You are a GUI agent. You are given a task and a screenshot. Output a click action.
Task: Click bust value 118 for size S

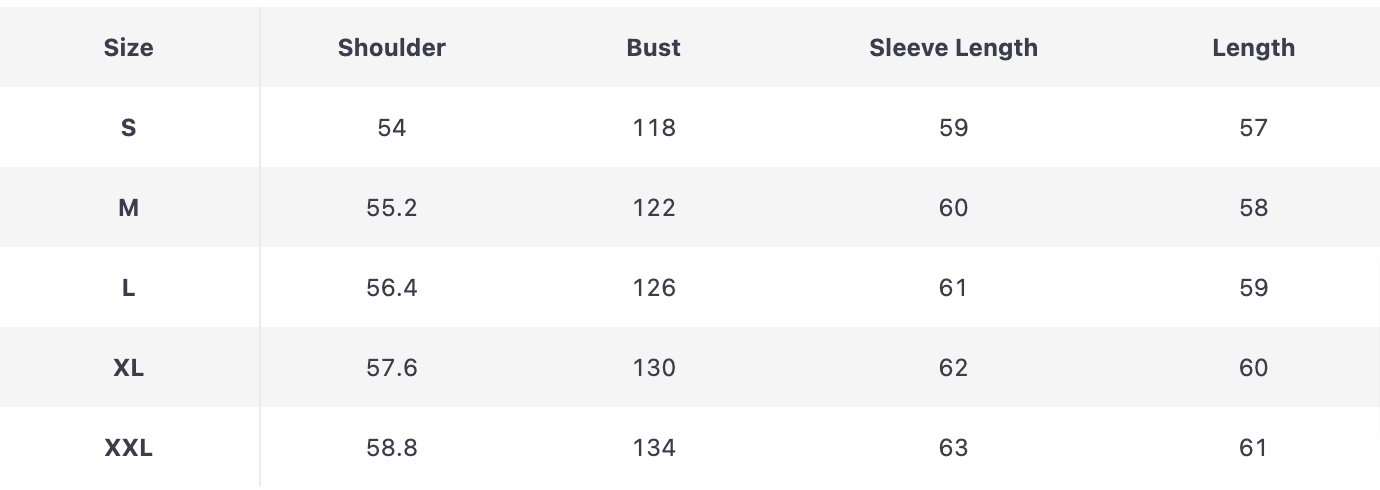pos(654,128)
